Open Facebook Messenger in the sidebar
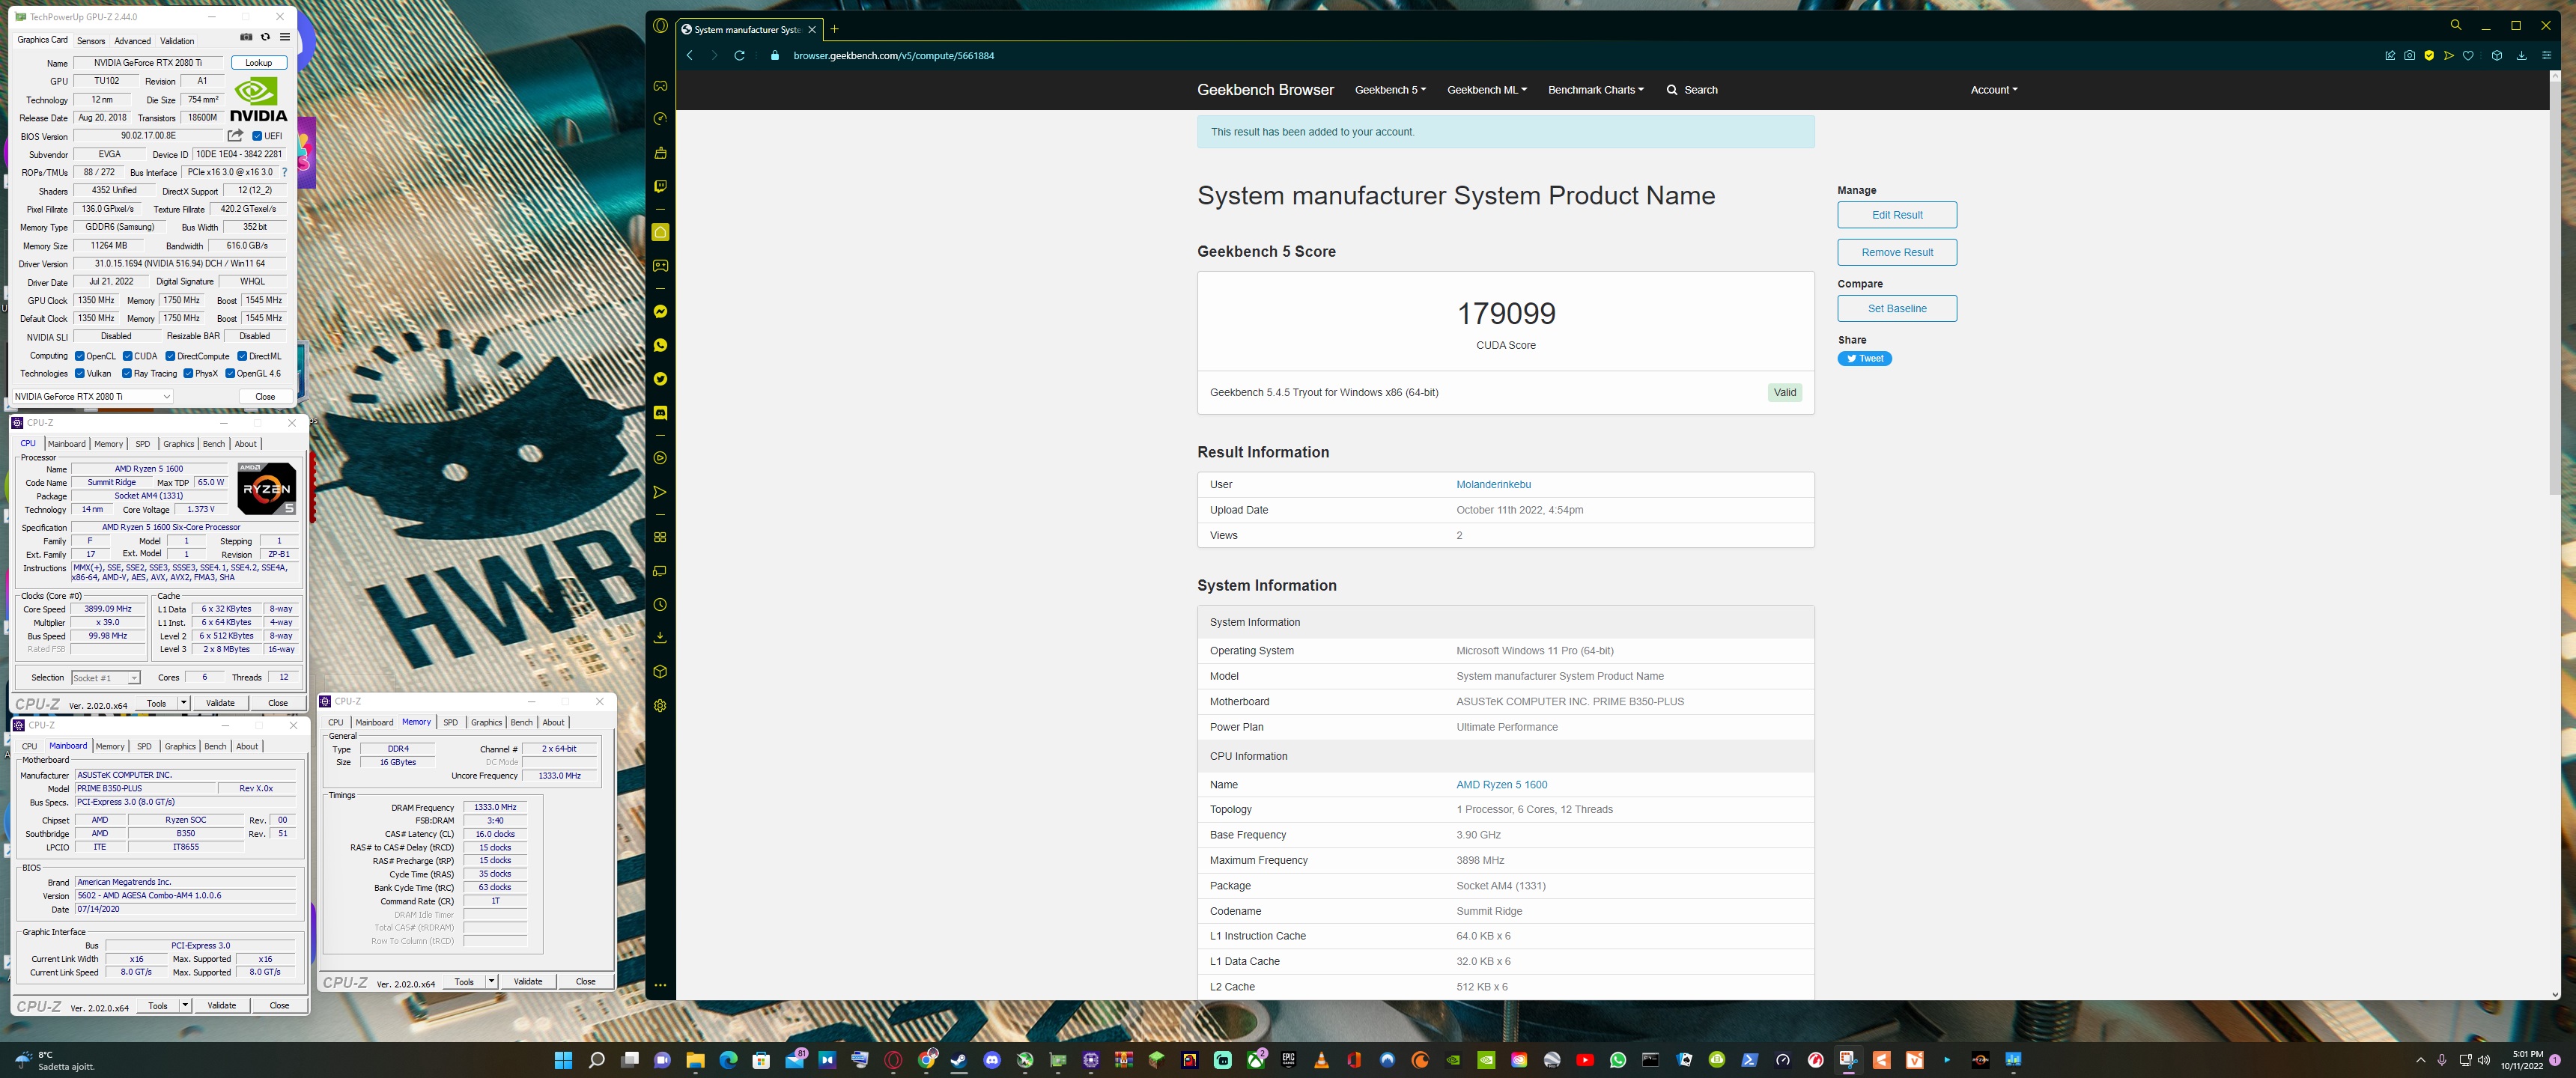This screenshot has width=2576, height=1078. click(x=660, y=312)
